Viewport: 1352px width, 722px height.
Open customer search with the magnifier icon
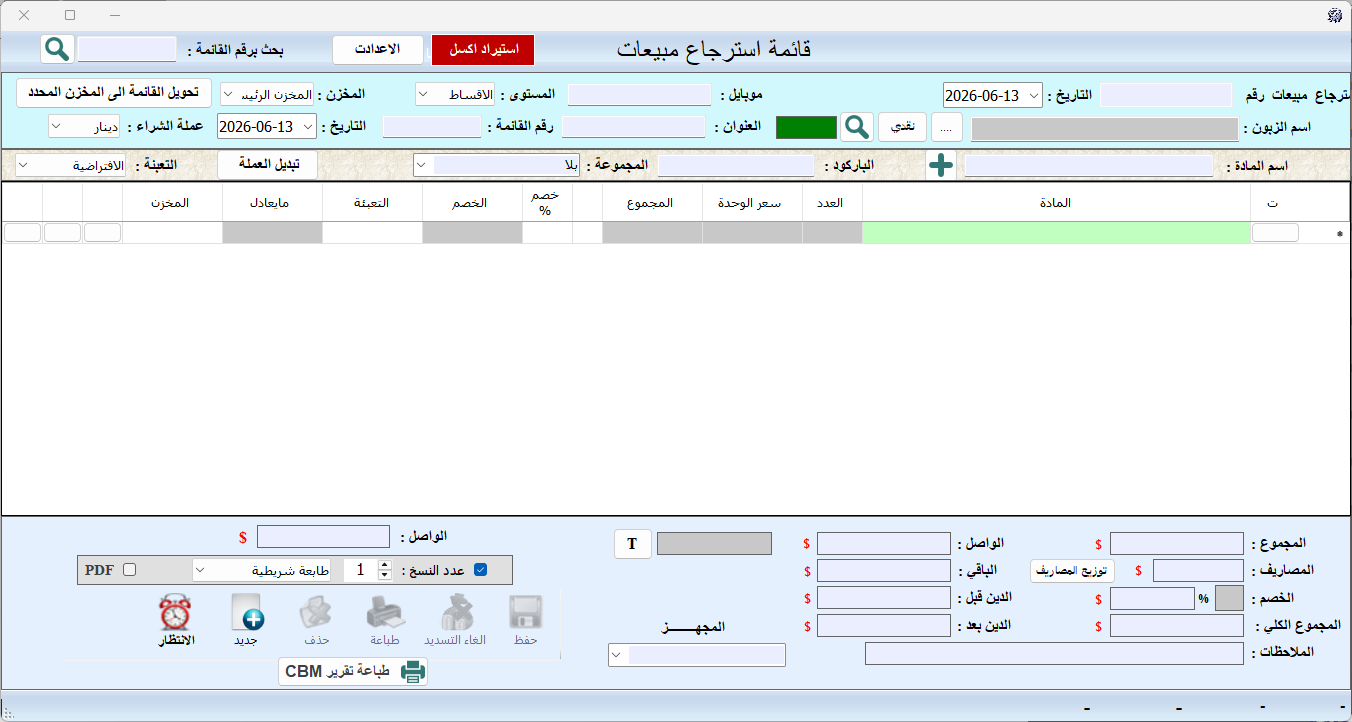tap(856, 127)
